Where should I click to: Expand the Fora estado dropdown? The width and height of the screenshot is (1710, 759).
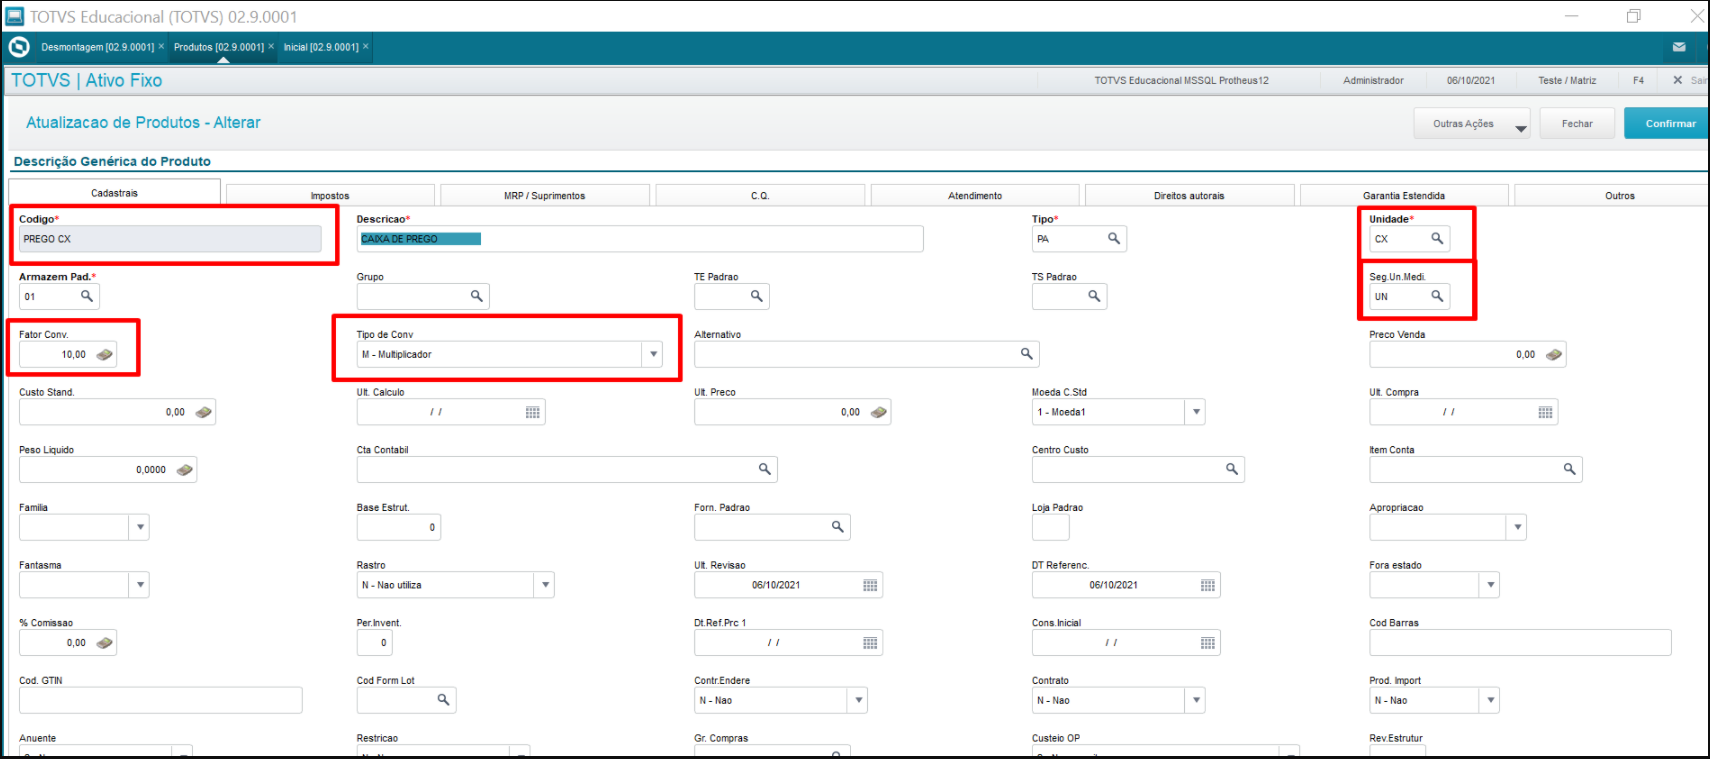[x=1490, y=585]
